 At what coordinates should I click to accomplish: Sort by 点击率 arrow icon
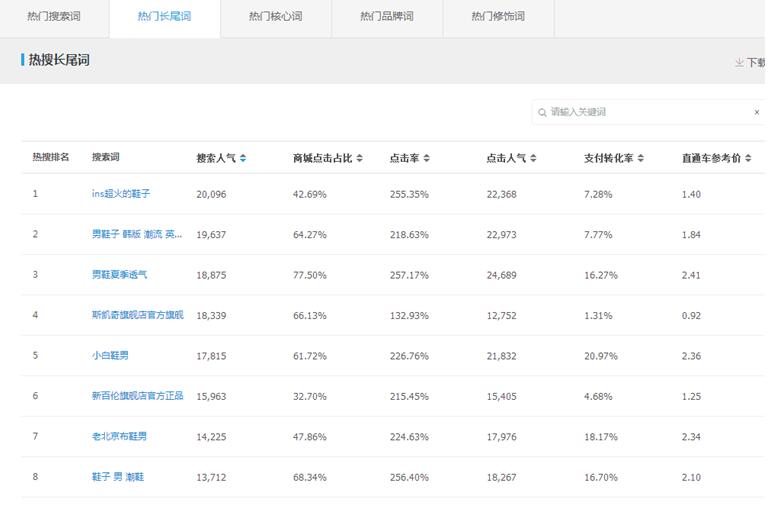(427, 158)
